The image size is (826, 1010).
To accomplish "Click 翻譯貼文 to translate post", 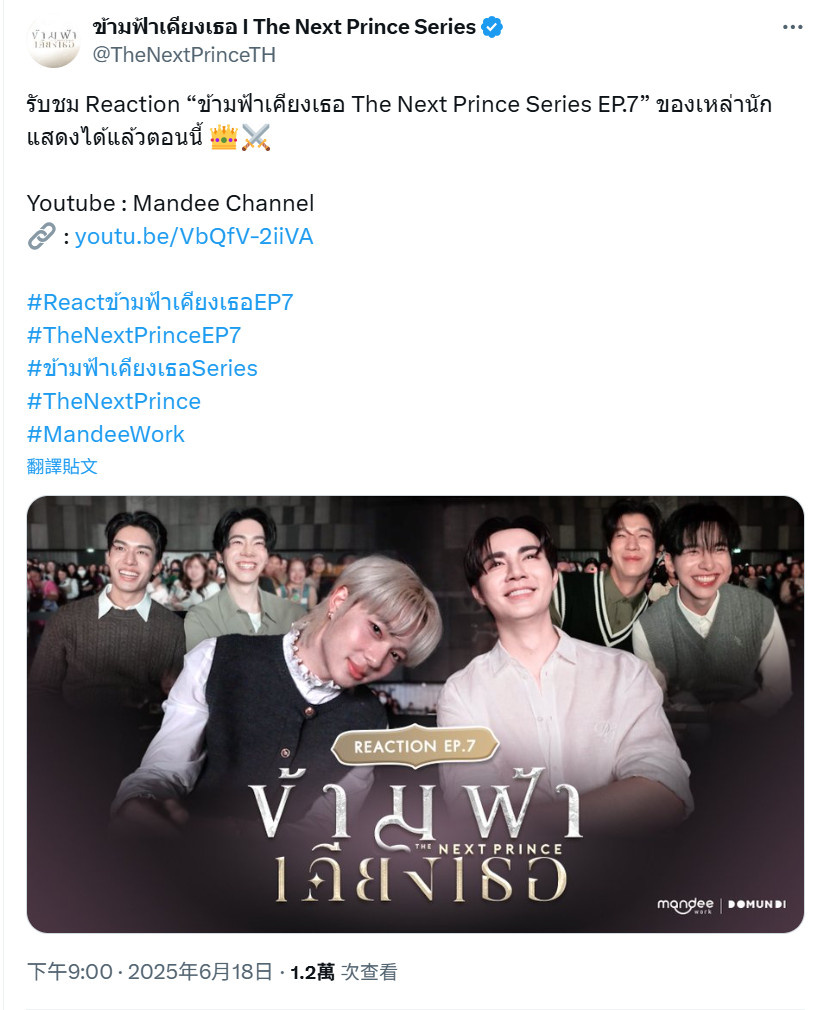I will tap(62, 466).
